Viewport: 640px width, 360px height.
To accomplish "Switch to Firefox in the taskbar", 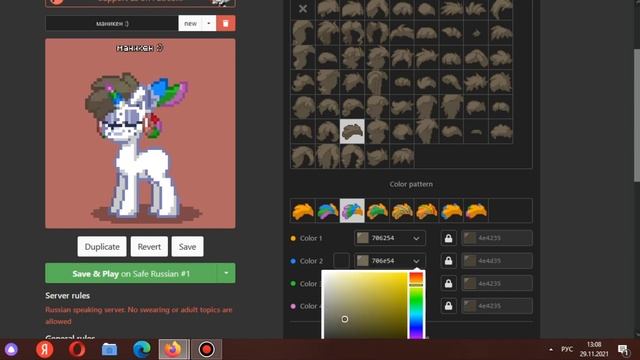I will pyautogui.click(x=174, y=349).
